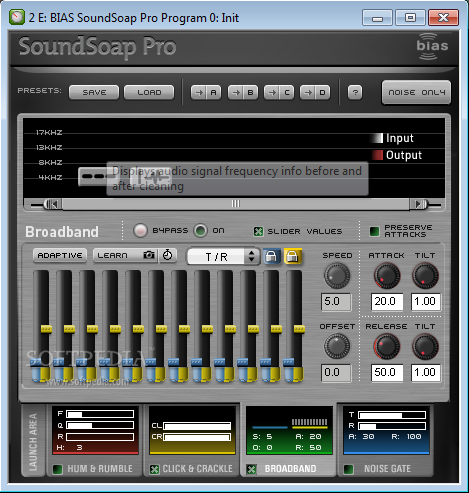
Task: Open the Noise Gate launch panel
Action: [x=386, y=431]
